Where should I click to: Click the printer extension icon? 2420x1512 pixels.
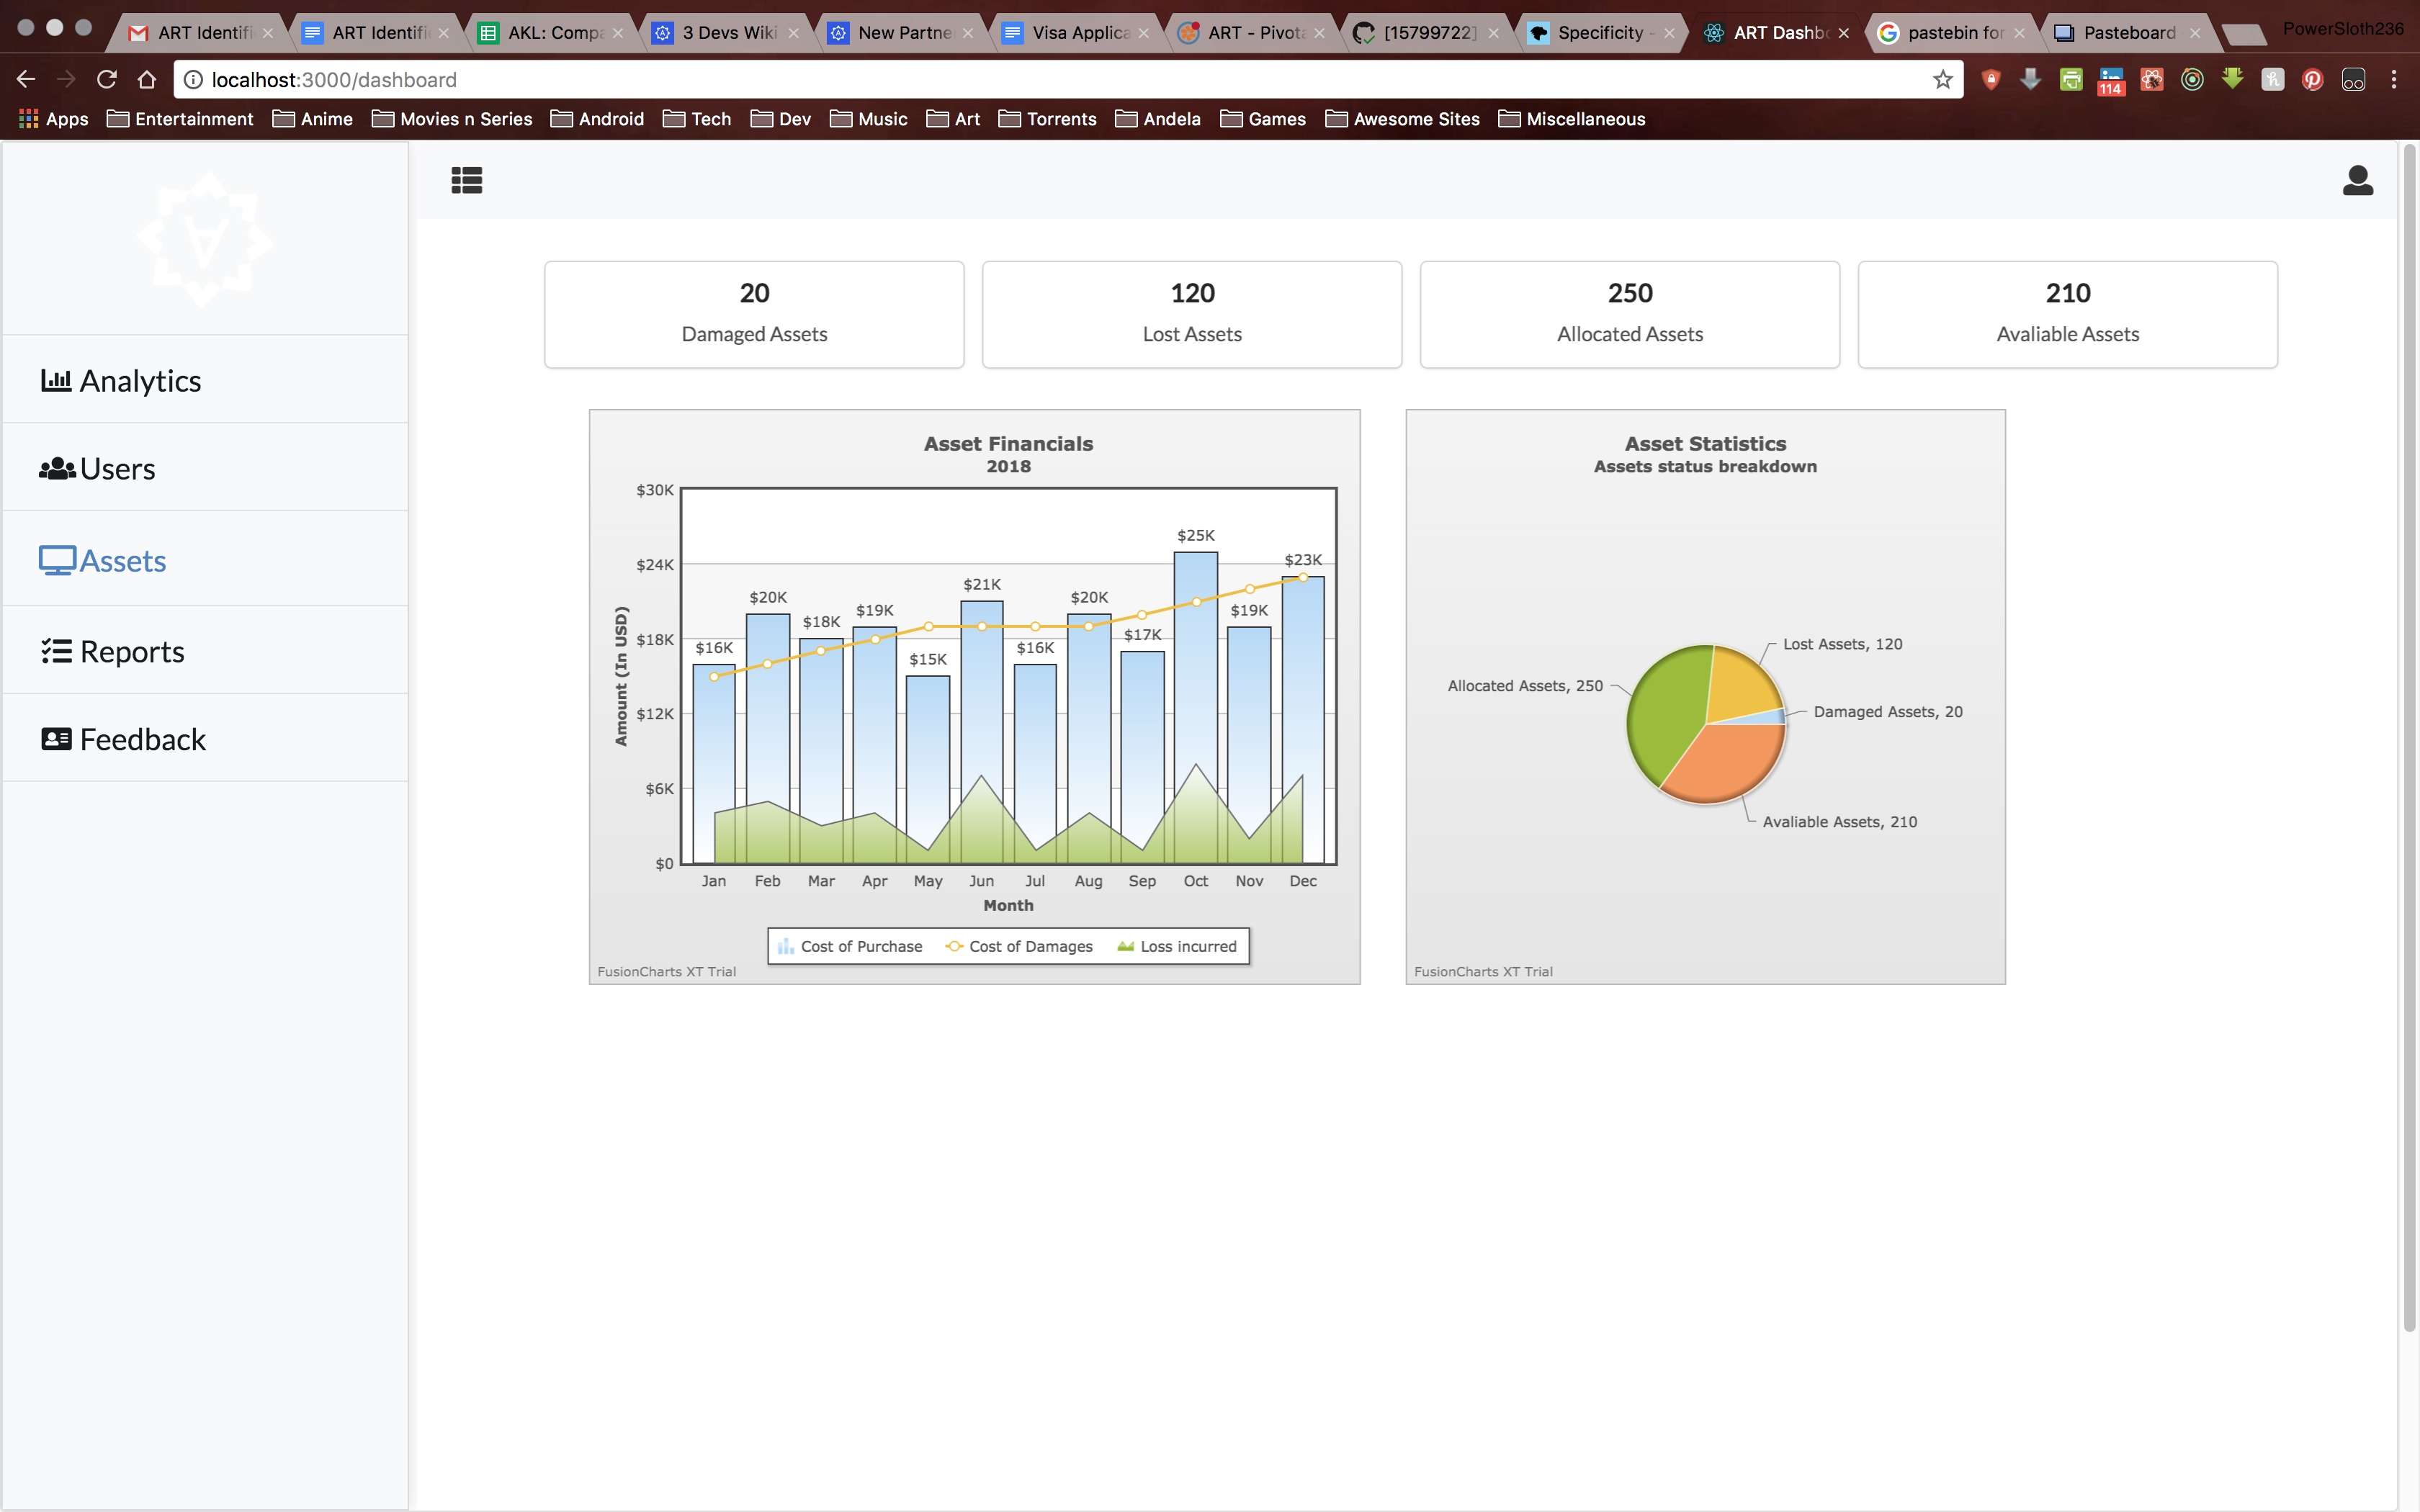2071,79
